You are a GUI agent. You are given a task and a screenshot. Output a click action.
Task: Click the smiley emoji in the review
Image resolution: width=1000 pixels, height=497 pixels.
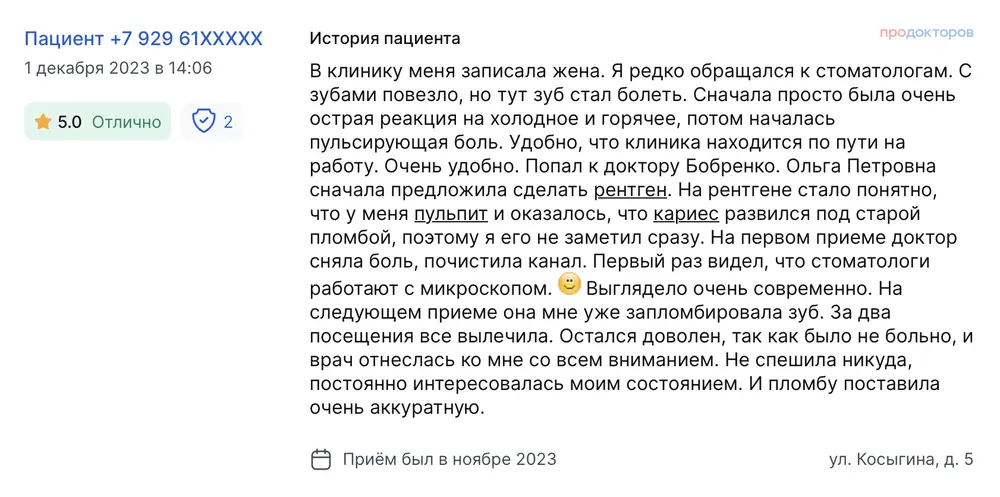click(x=569, y=285)
